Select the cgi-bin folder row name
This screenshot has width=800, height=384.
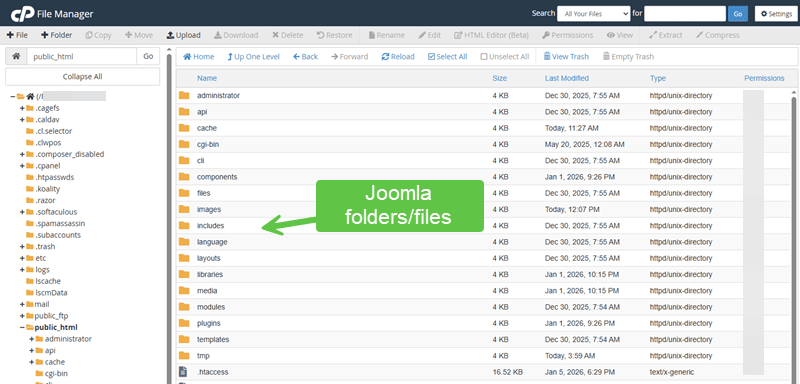pos(208,144)
